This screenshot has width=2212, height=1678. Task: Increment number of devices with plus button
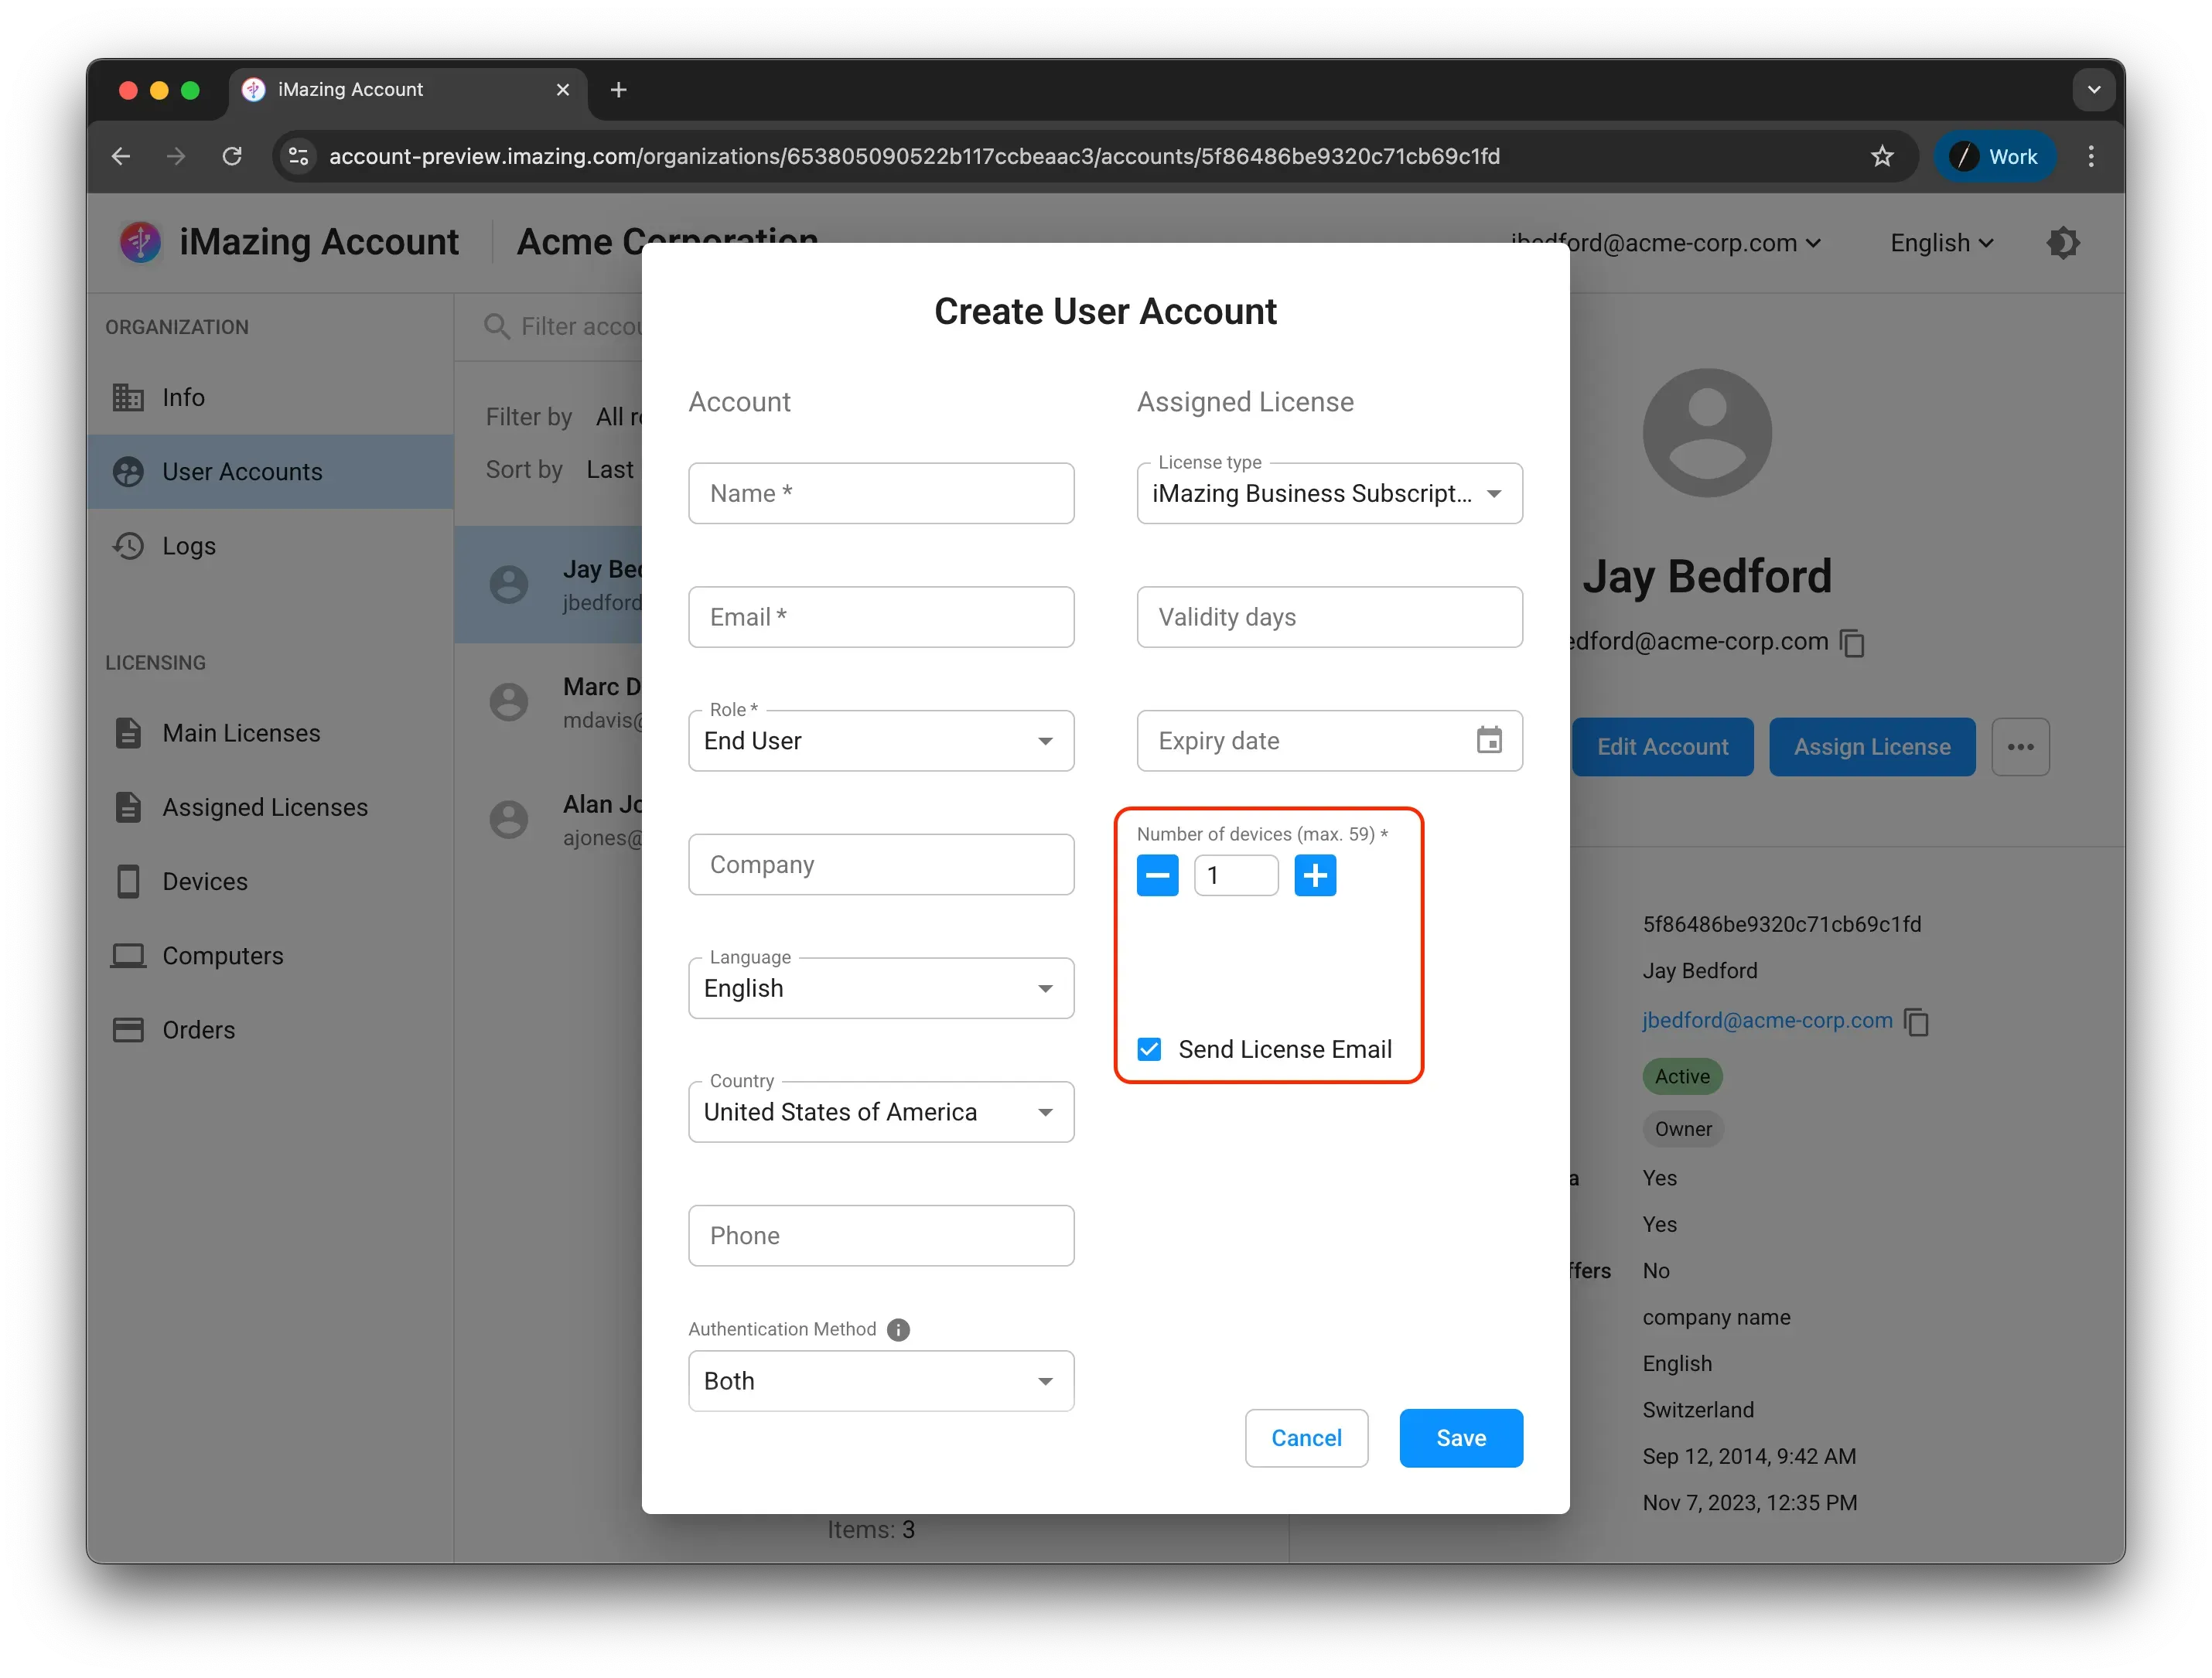point(1315,875)
